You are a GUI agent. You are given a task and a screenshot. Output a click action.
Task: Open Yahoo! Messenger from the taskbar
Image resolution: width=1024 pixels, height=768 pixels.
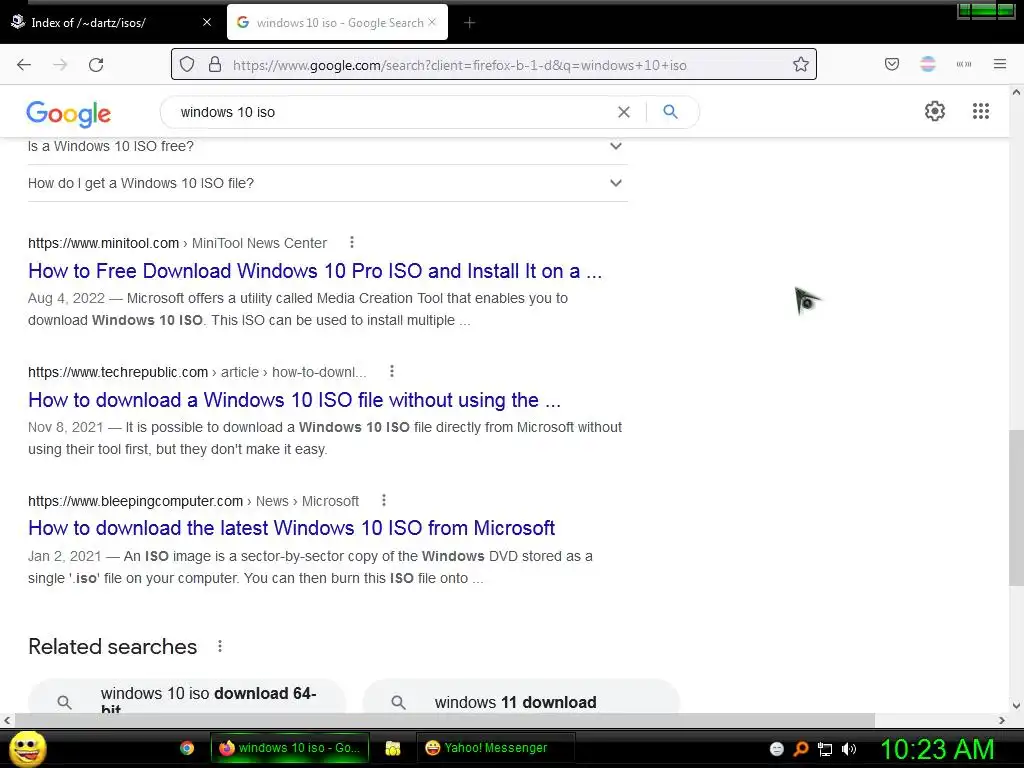[495, 748]
